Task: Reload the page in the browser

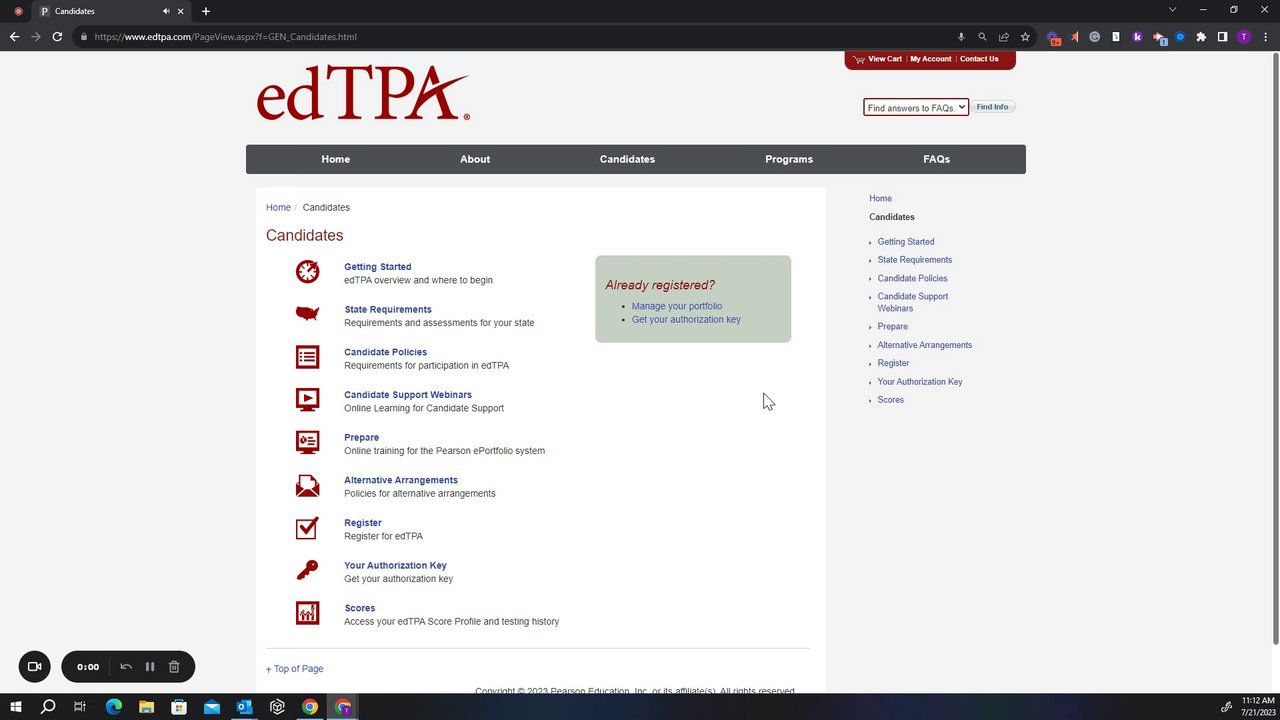Action: 57,37
